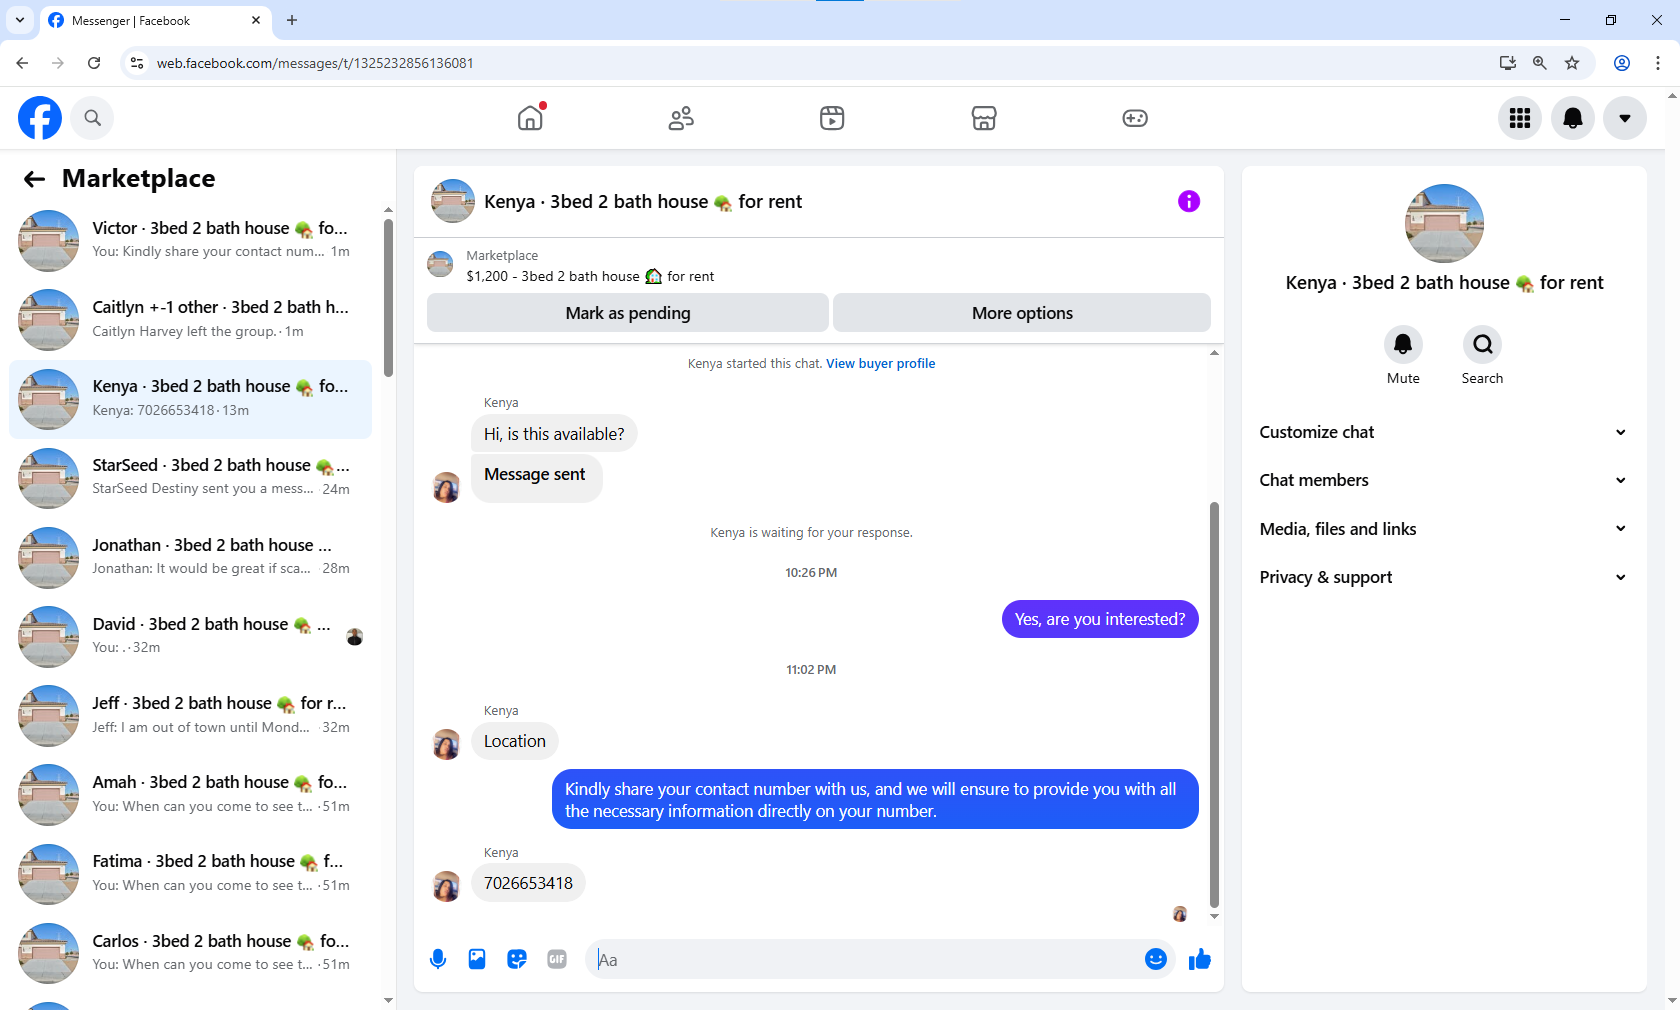This screenshot has width=1680, height=1010.
Task: Select the Kenya conversation in list
Action: pyautogui.click(x=190, y=399)
